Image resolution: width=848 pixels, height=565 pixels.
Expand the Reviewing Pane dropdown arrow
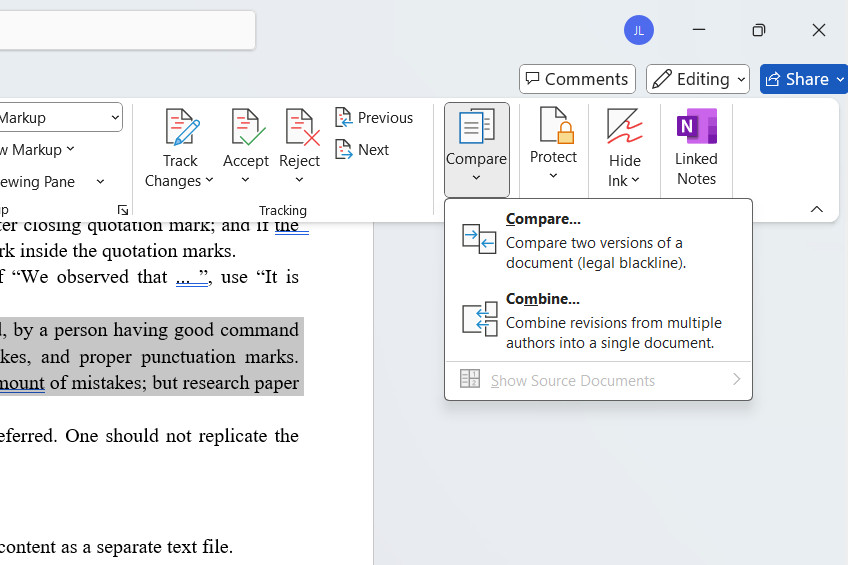click(x=100, y=182)
